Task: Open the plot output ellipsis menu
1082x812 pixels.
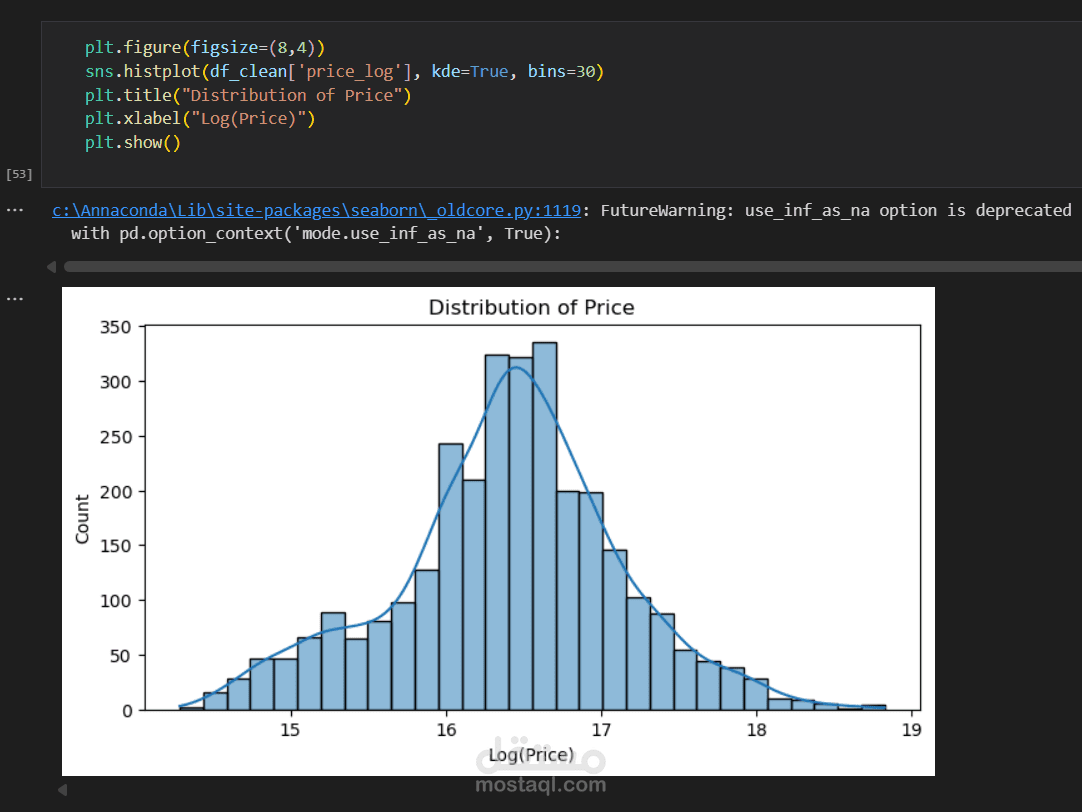Action: tap(14, 299)
